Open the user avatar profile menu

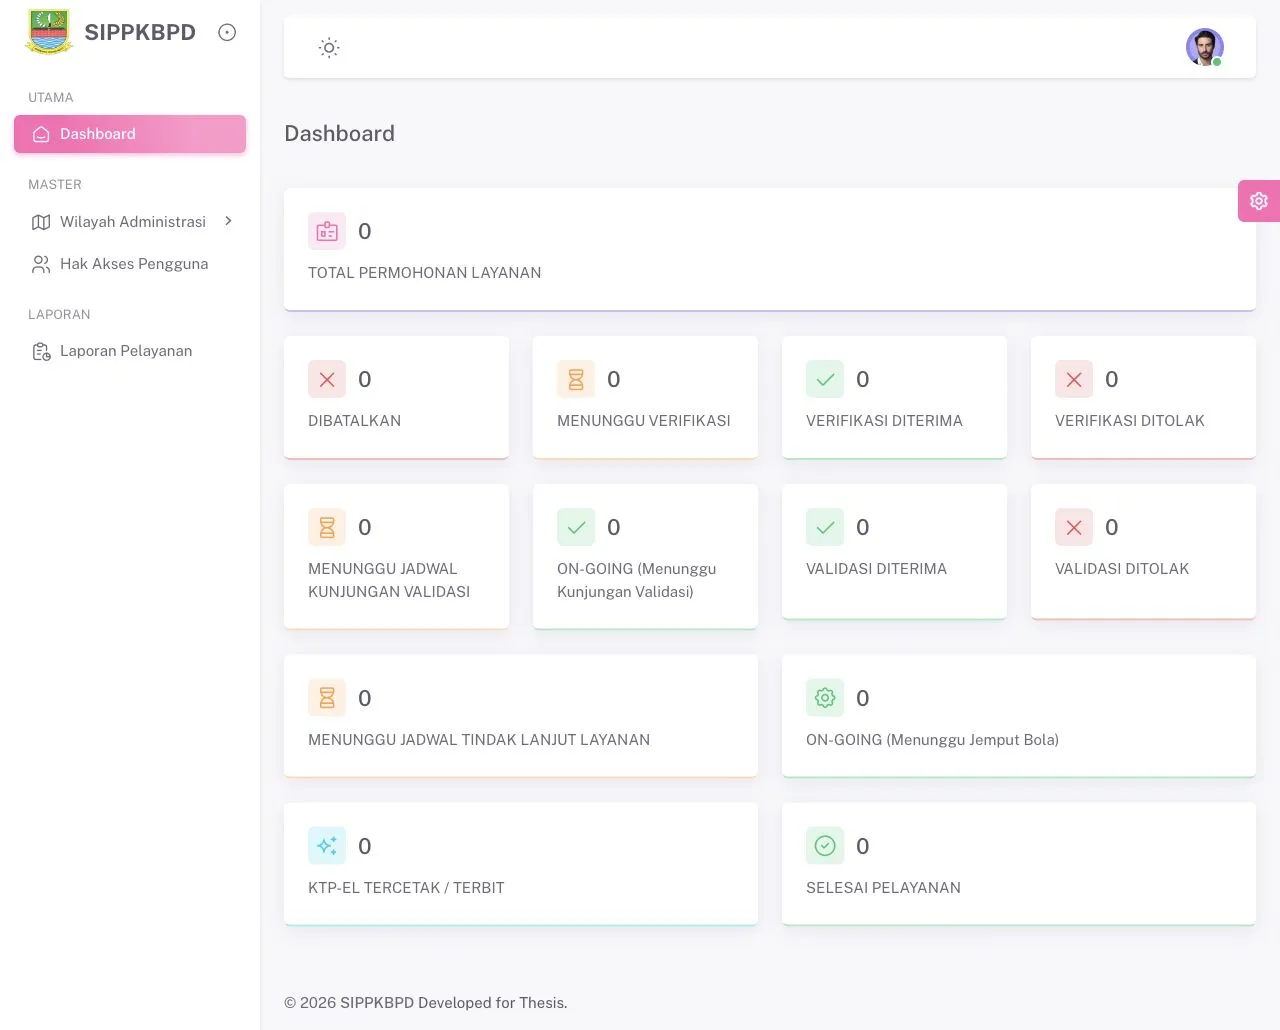[1205, 47]
